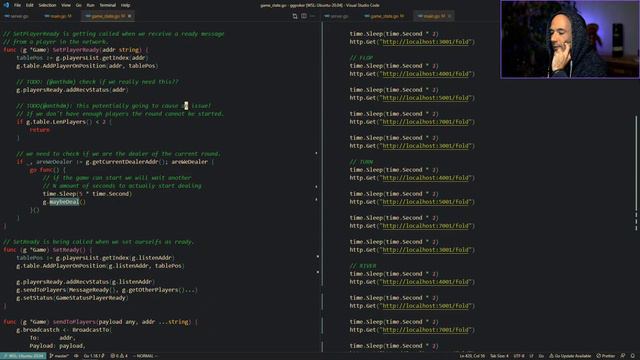The height and width of the screenshot is (360, 640).
Task: Click the line and column indicator
Action: pyautogui.click(x=472, y=356)
